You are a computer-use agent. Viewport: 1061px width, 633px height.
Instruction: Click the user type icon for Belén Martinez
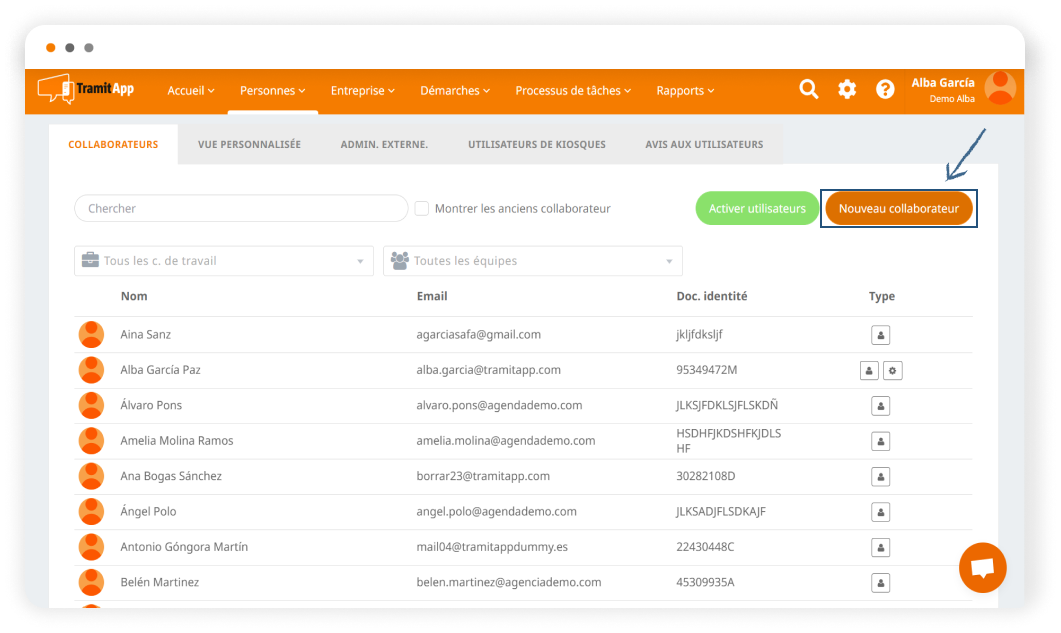pyautogui.click(x=881, y=583)
